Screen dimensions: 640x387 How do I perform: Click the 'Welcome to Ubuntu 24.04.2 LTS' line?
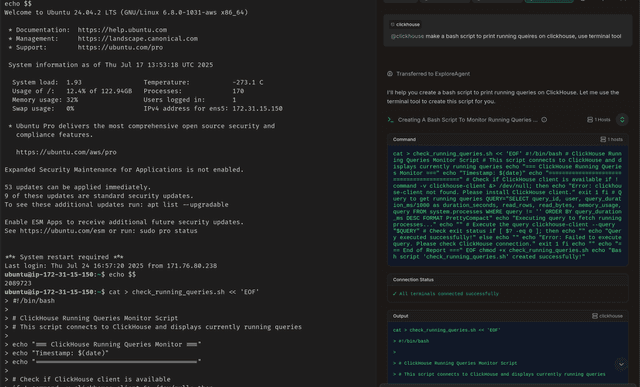pos(126,13)
